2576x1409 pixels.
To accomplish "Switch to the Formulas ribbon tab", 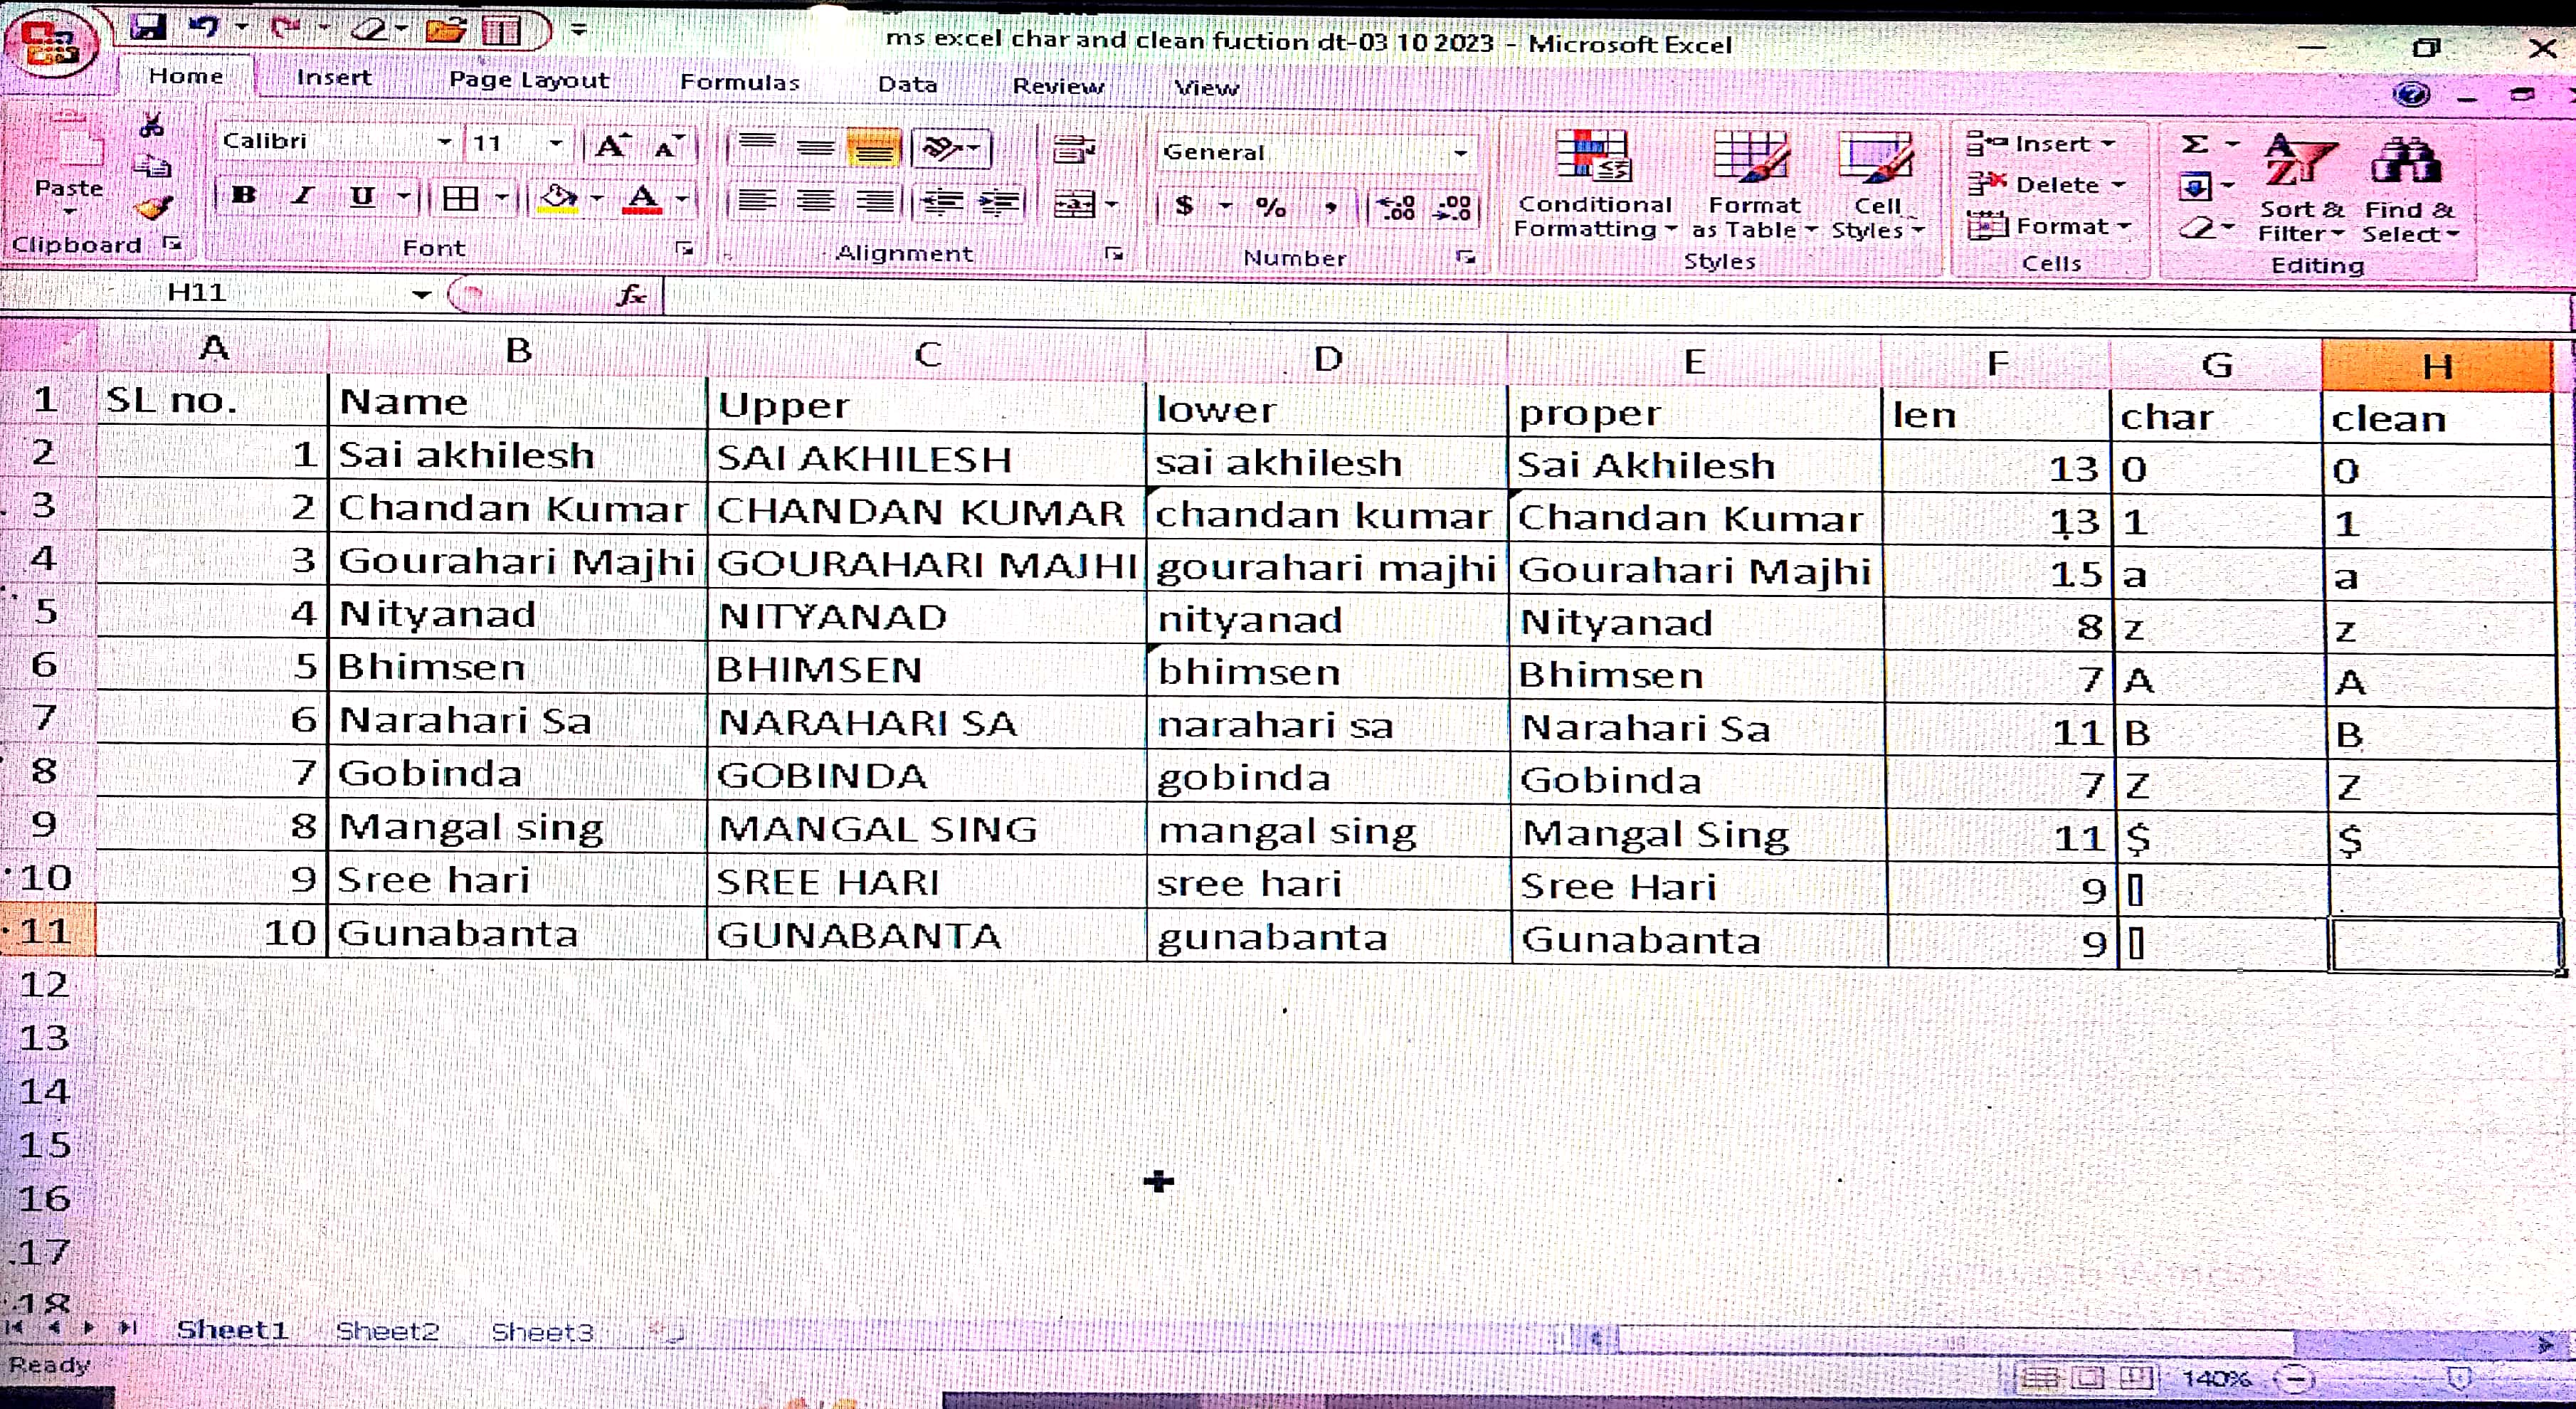I will (x=739, y=82).
